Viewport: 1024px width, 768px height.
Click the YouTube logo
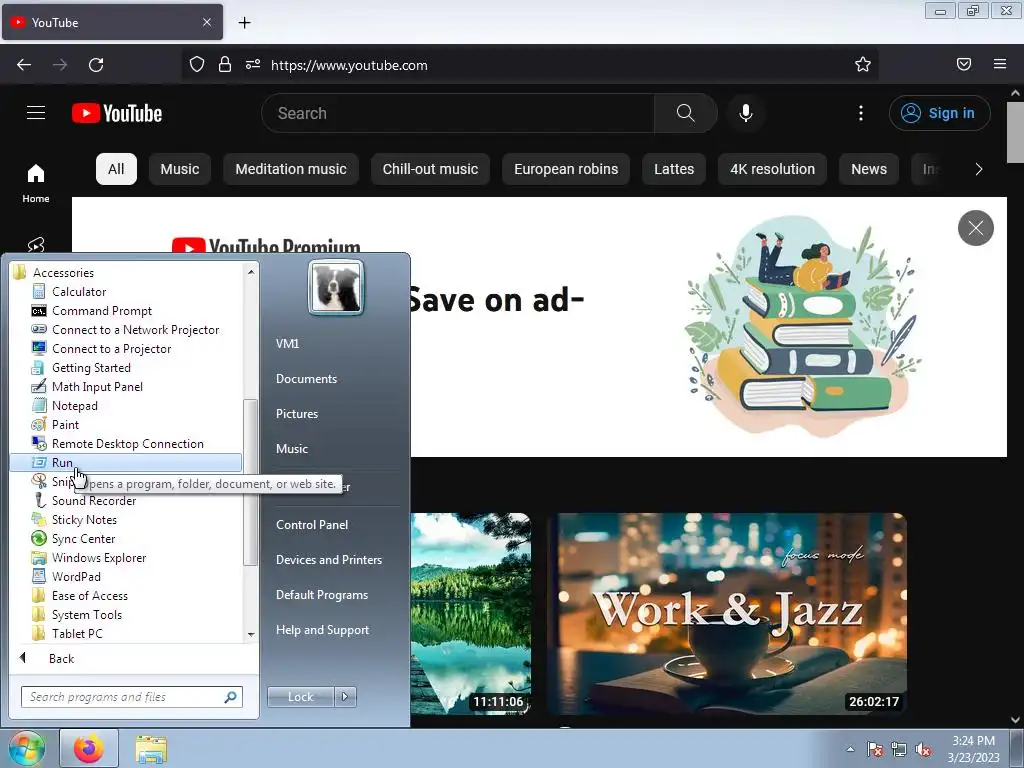117,113
